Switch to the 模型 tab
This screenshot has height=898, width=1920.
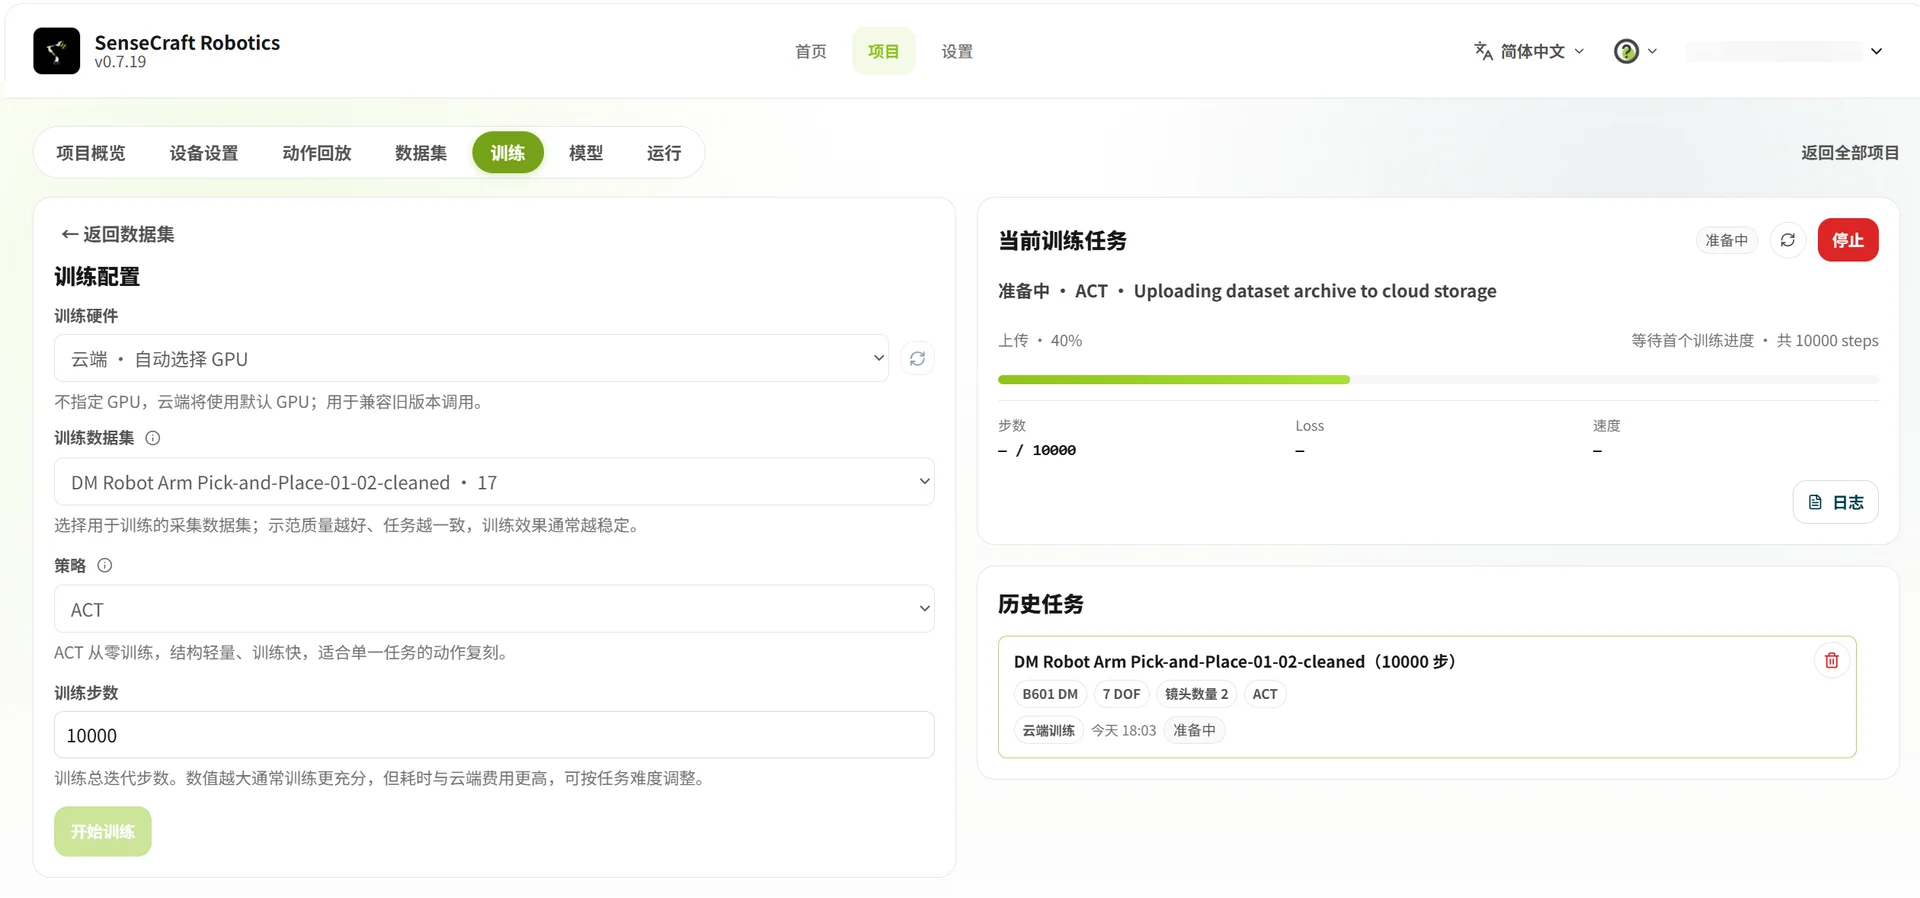[586, 153]
